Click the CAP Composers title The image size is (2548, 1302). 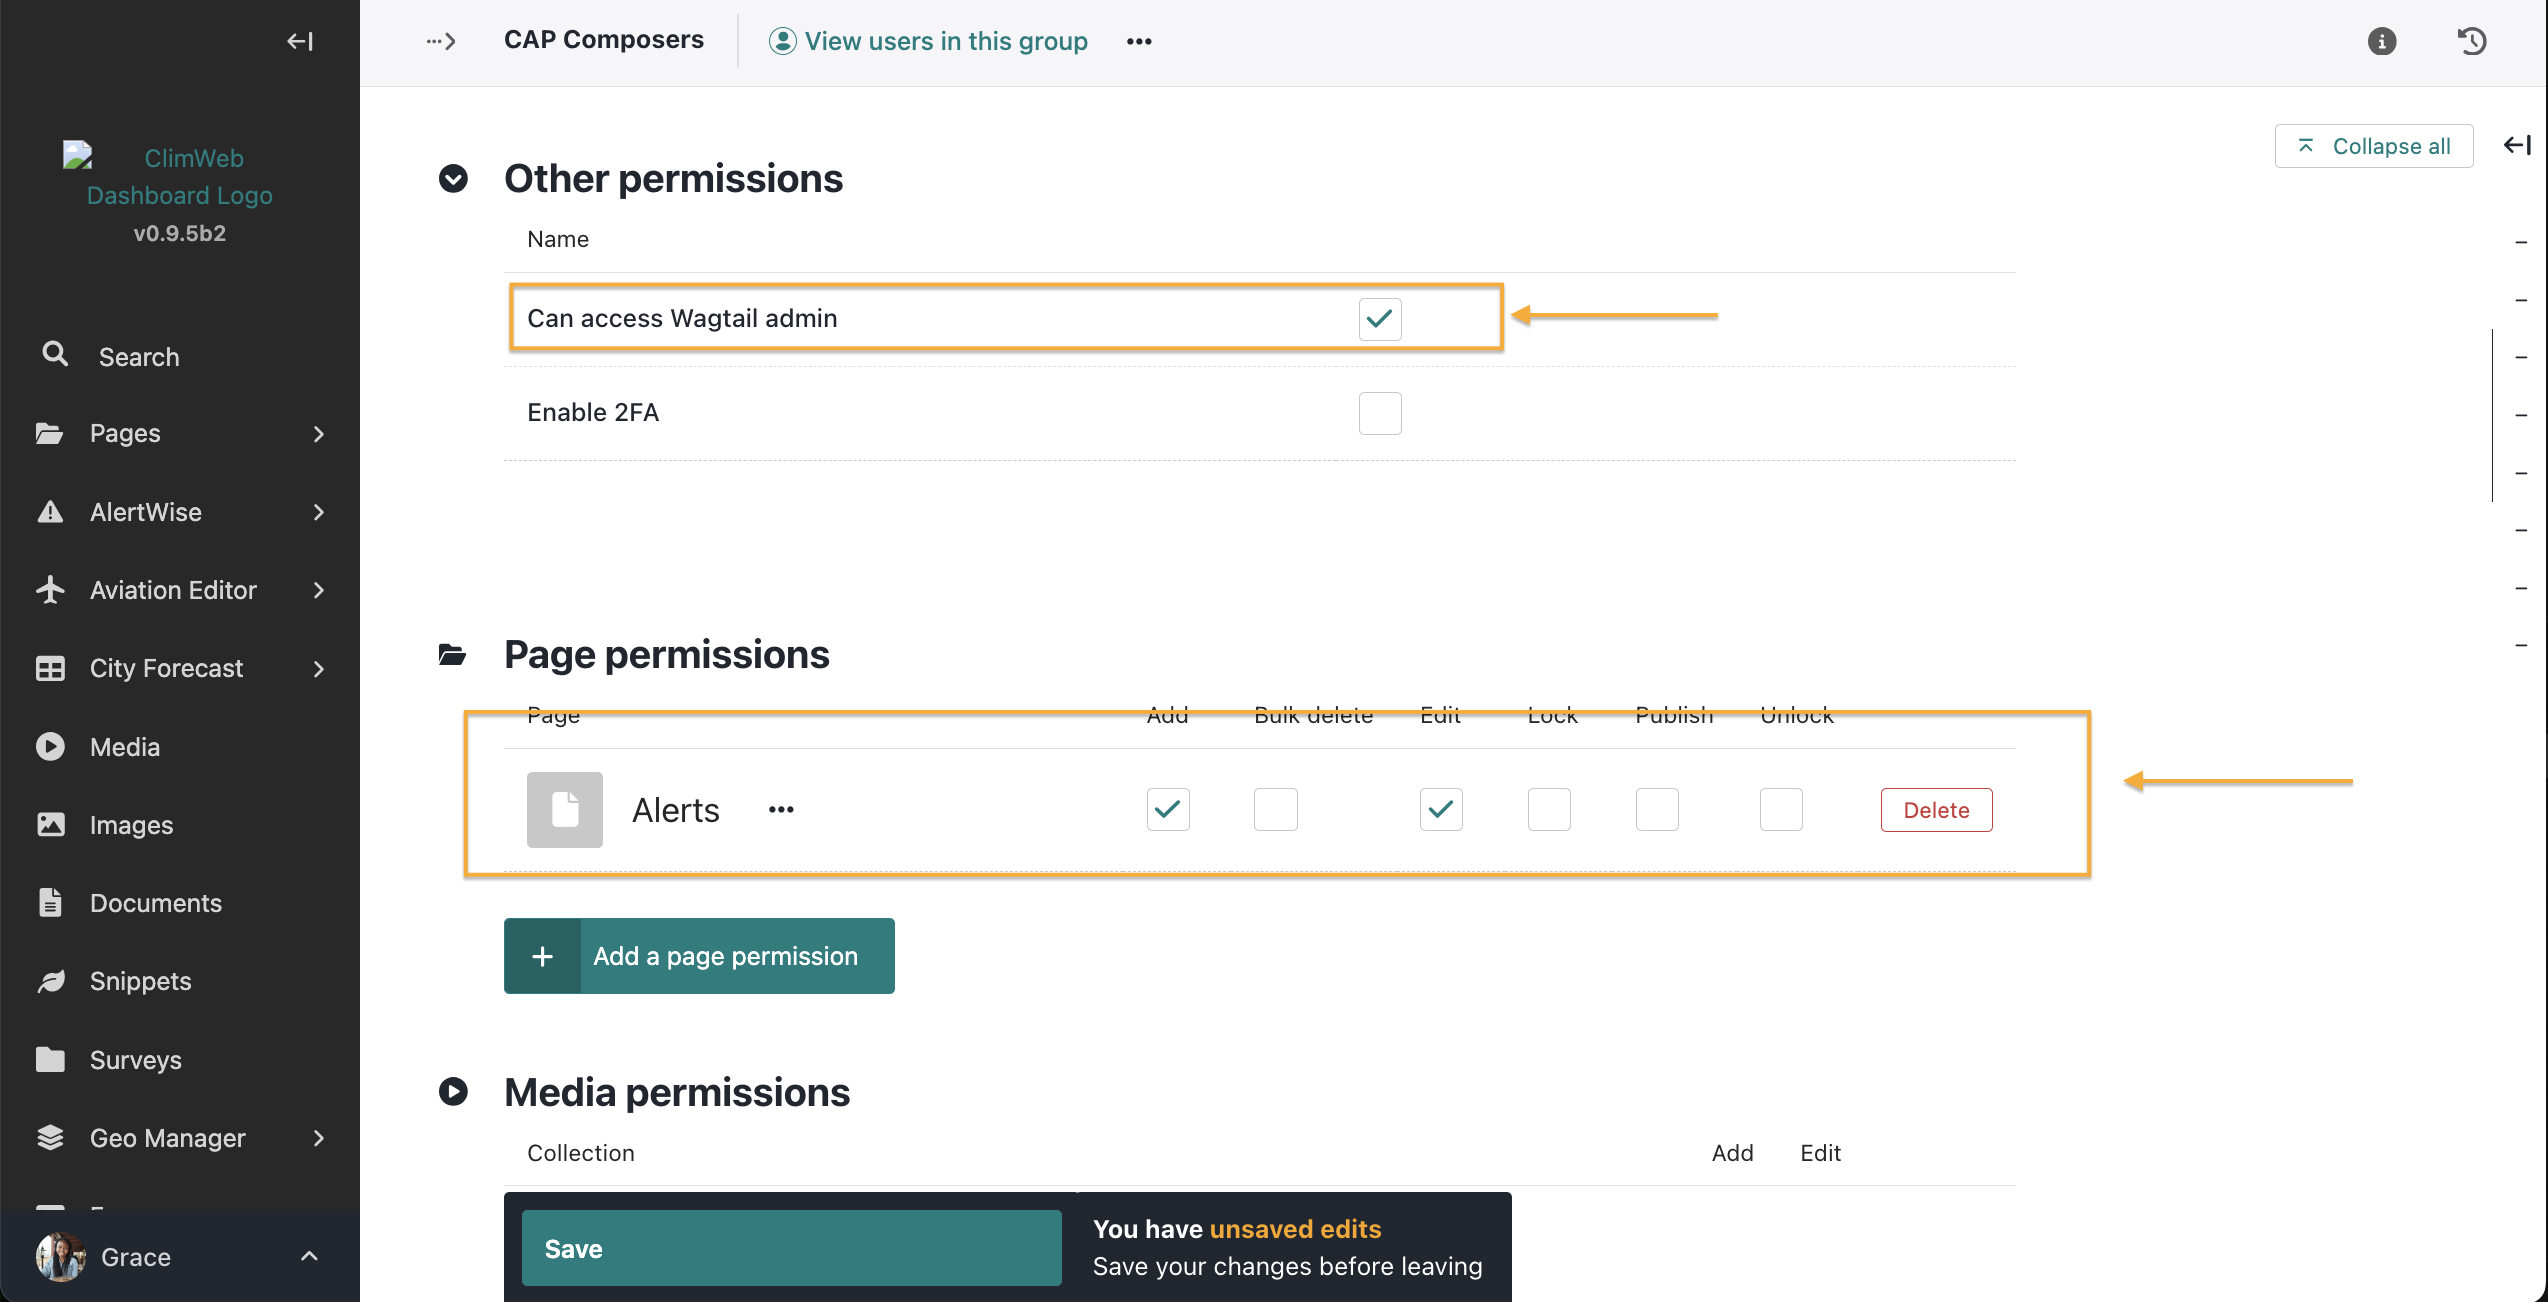click(604, 40)
